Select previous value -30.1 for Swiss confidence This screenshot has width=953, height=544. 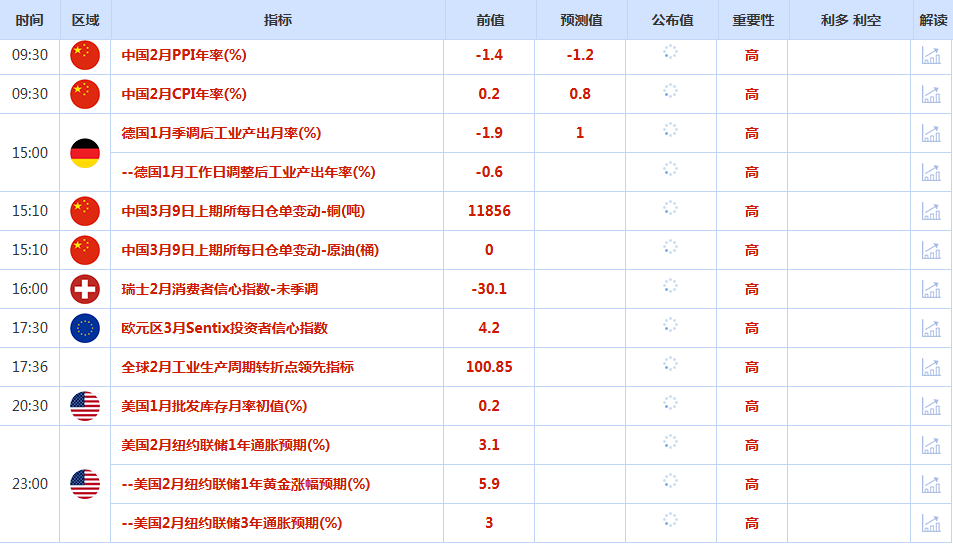[489, 289]
